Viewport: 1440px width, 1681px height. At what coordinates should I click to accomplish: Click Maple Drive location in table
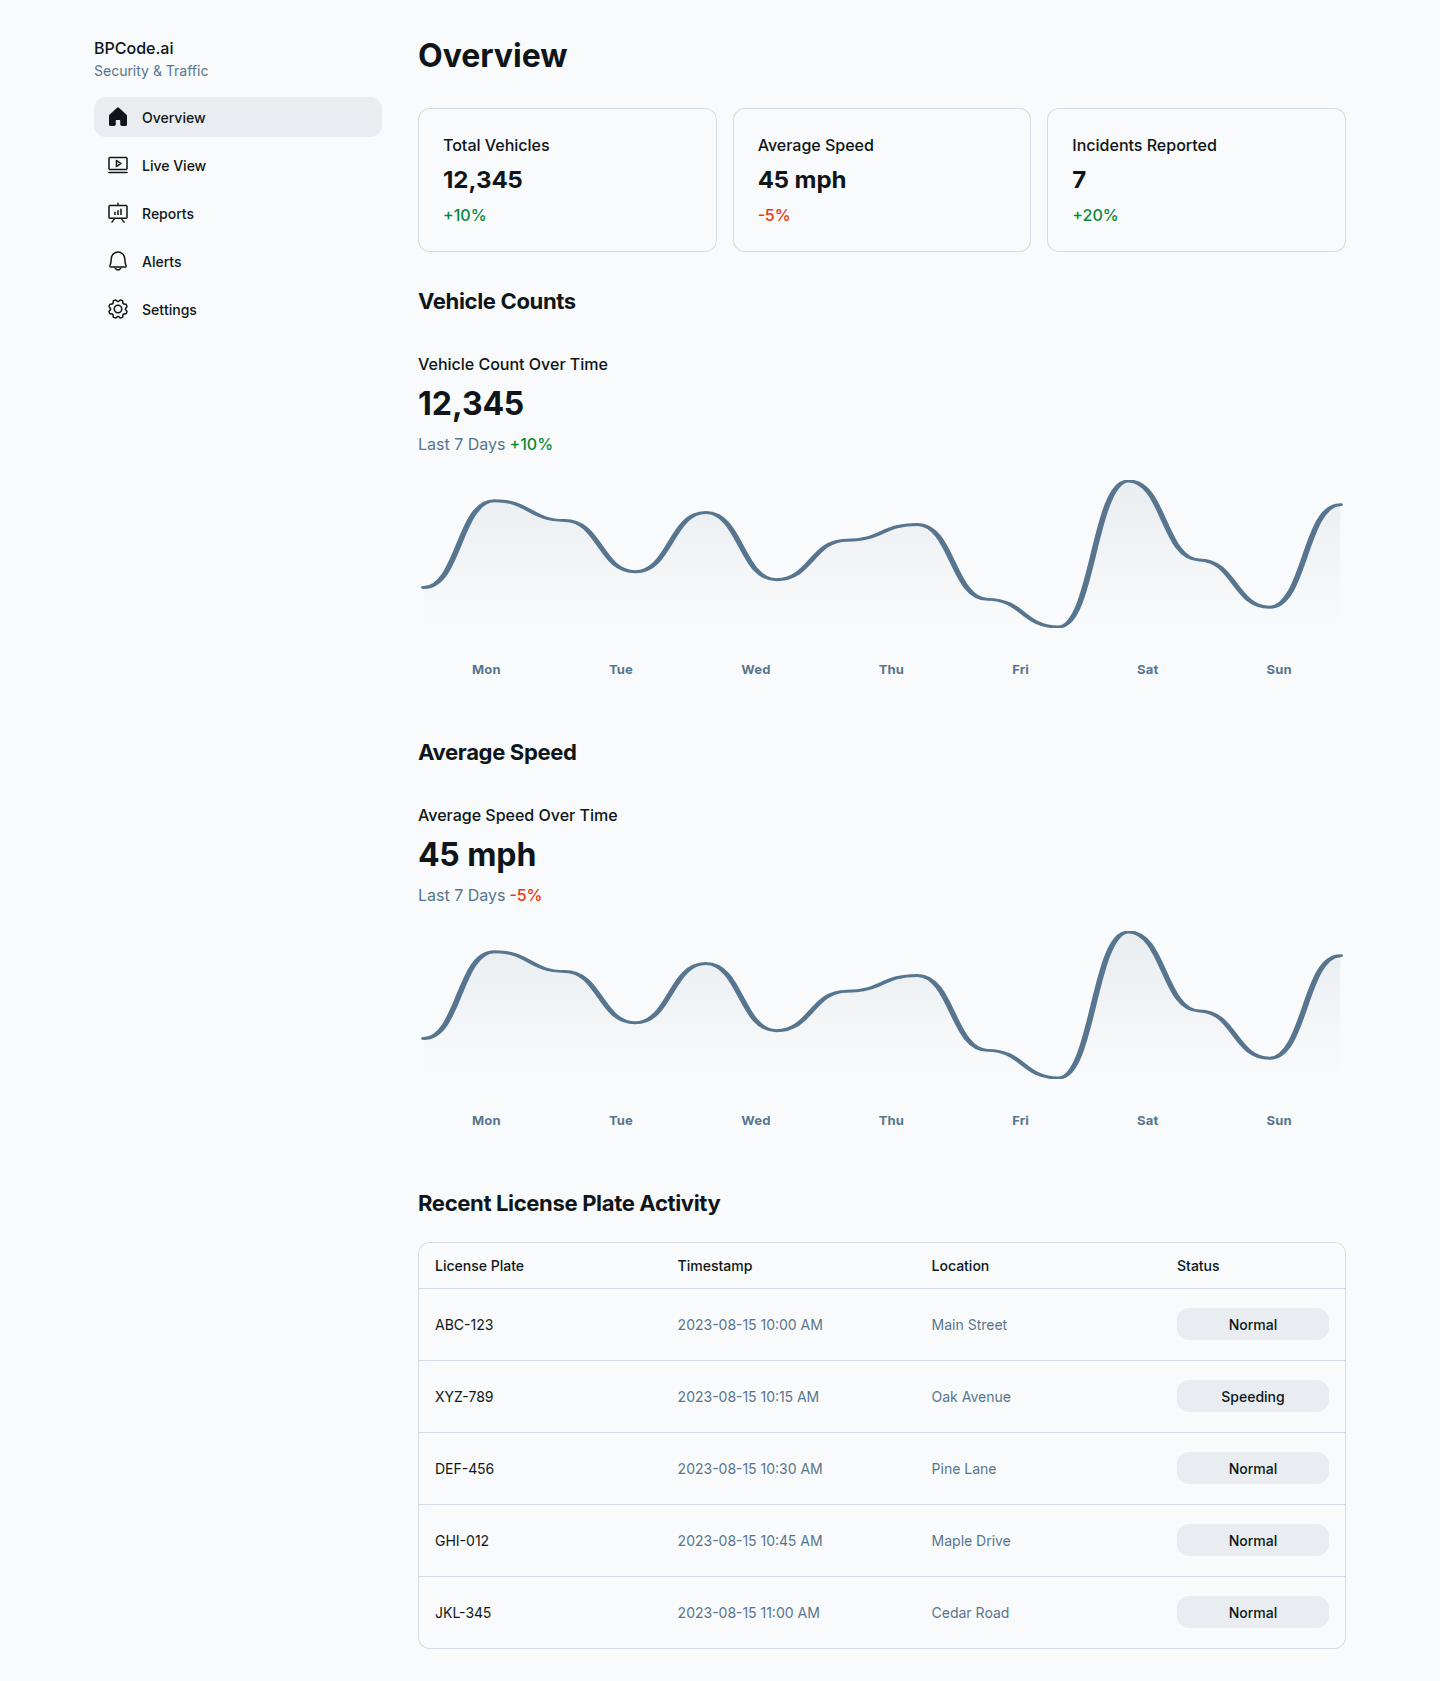point(971,1541)
